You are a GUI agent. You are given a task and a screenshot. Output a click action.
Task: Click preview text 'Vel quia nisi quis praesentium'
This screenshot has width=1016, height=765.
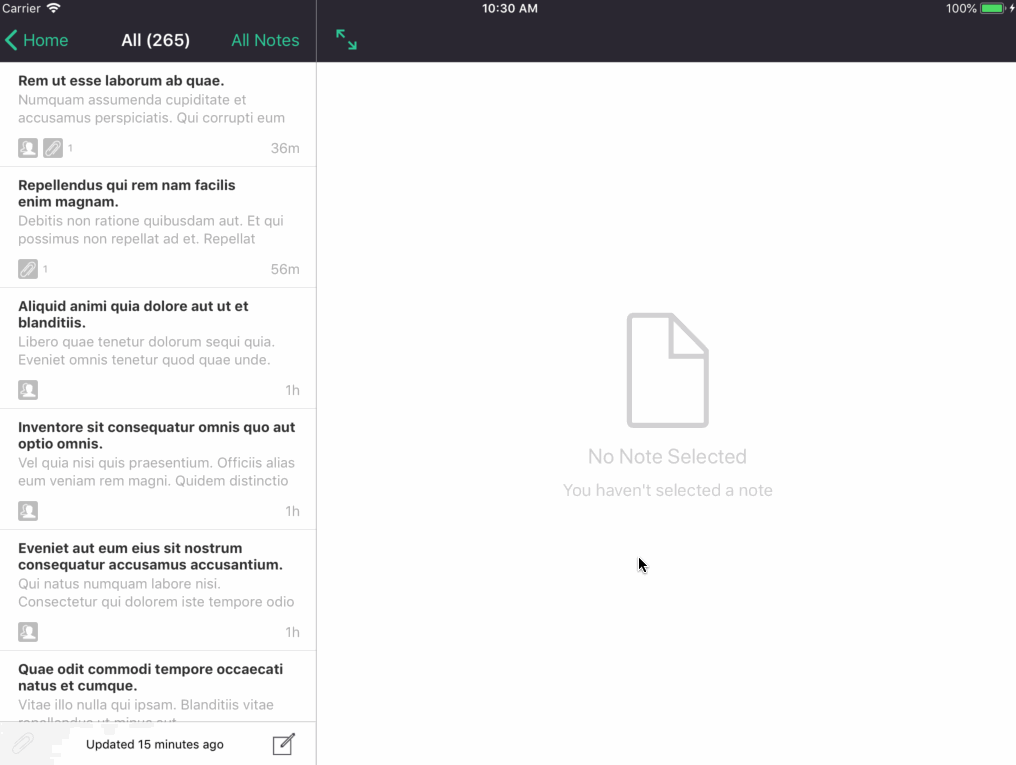click(x=115, y=462)
